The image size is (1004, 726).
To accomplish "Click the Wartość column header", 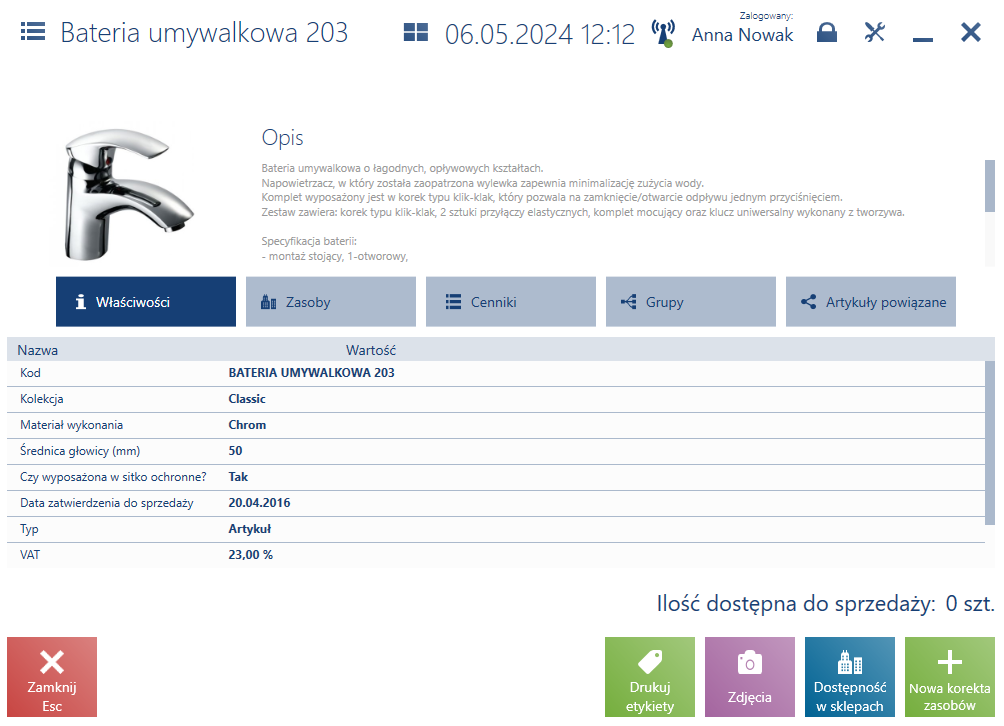I will pos(371,350).
